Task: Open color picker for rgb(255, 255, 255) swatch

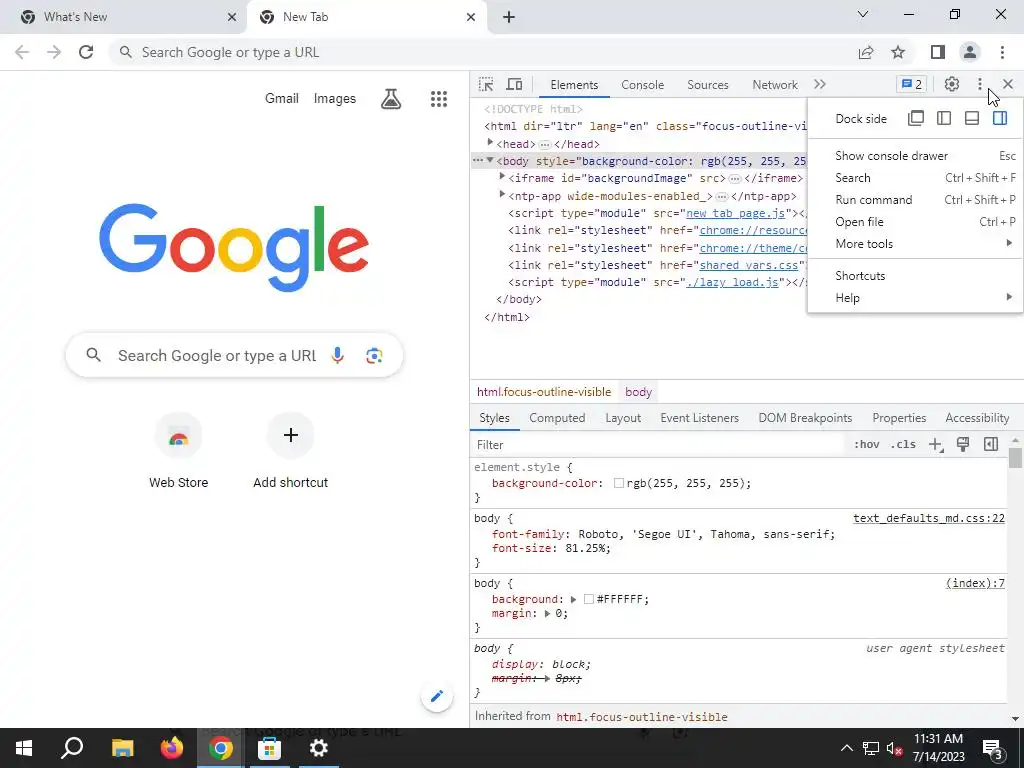Action: pyautogui.click(x=618, y=483)
